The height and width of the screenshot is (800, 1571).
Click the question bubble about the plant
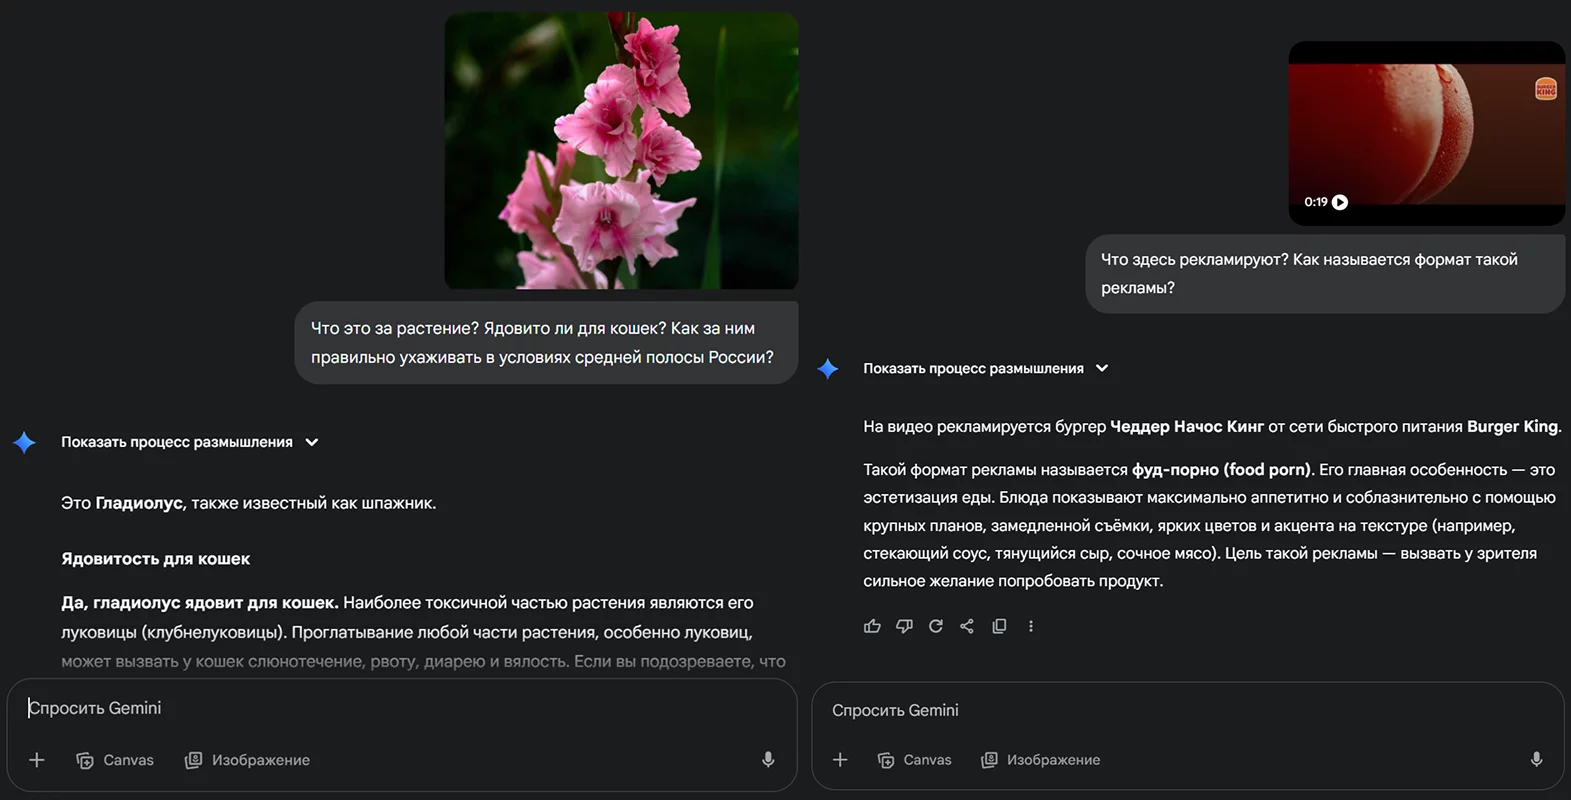tap(546, 343)
